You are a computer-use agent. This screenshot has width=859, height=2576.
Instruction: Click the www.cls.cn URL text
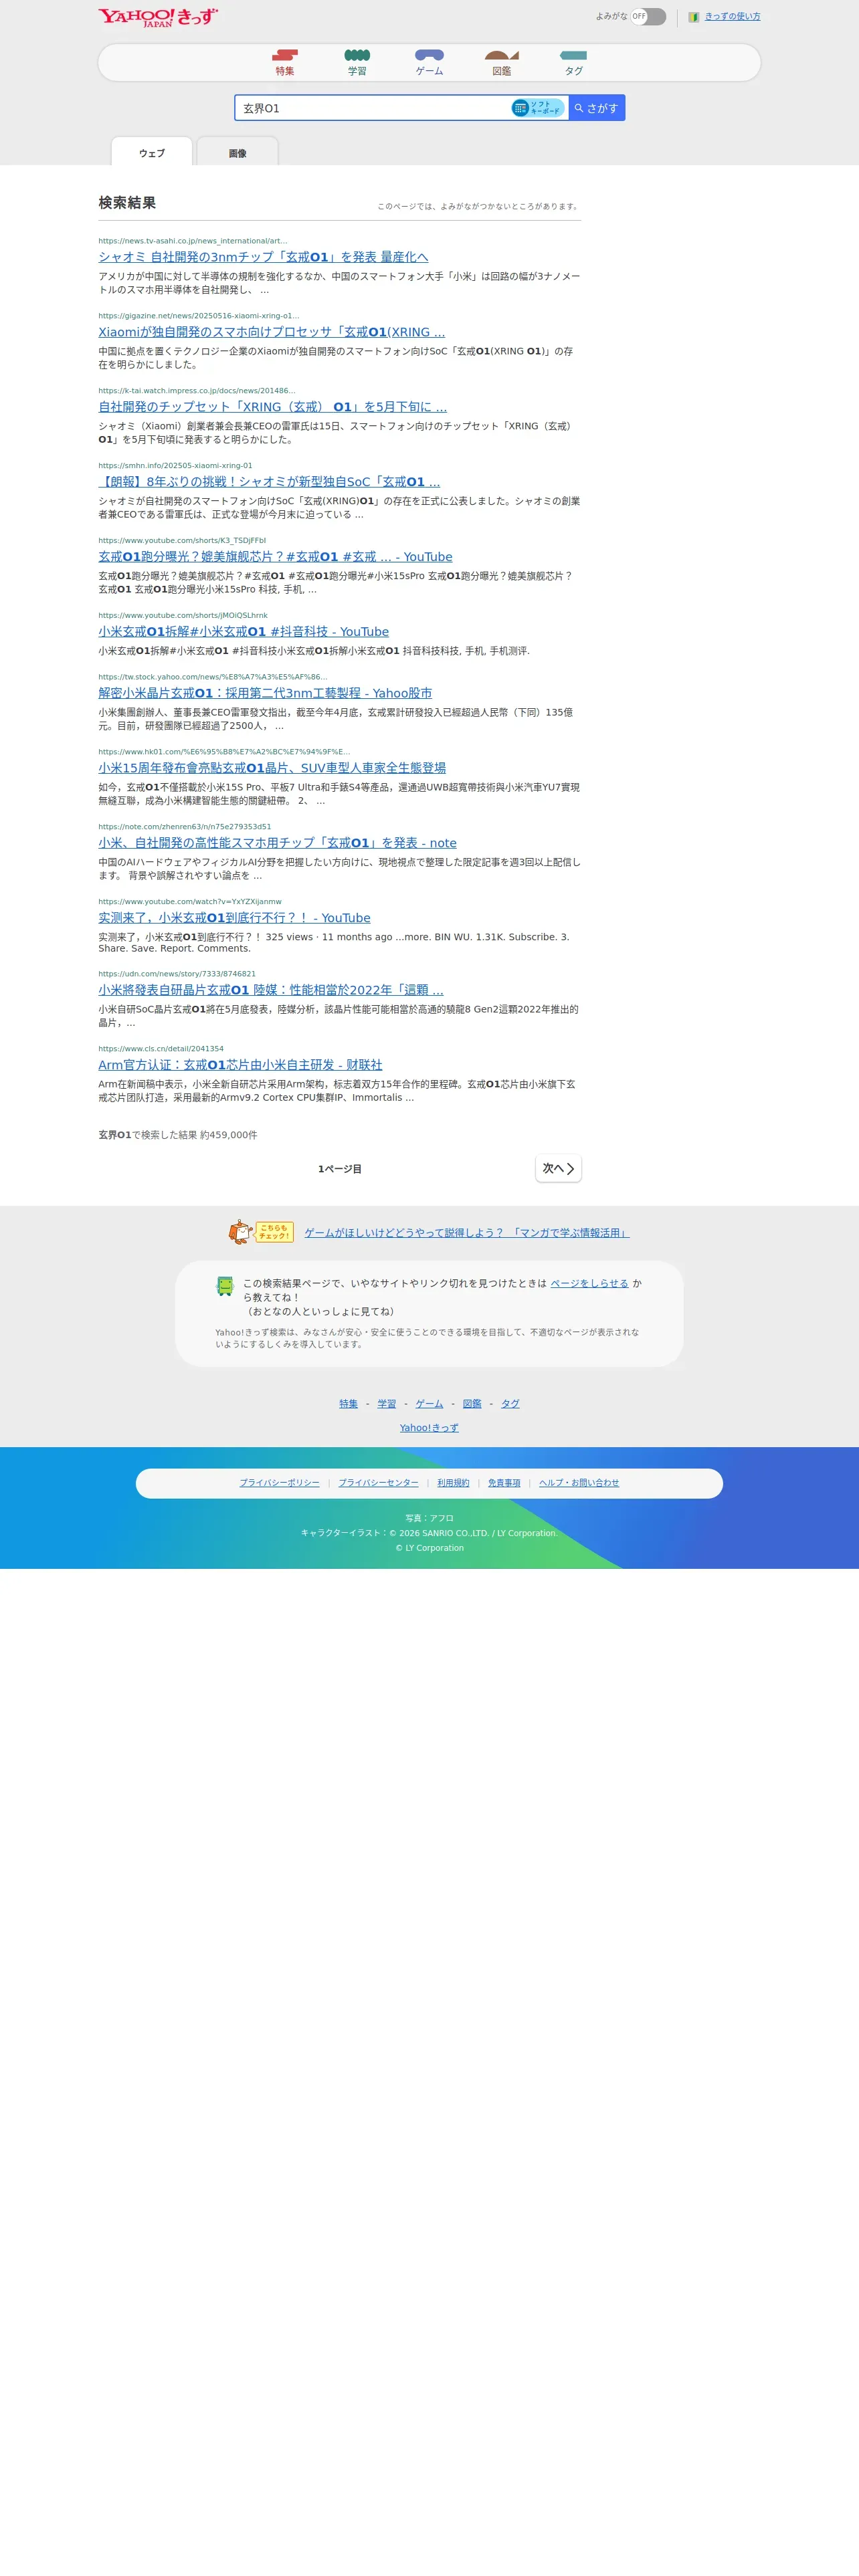(x=161, y=1049)
